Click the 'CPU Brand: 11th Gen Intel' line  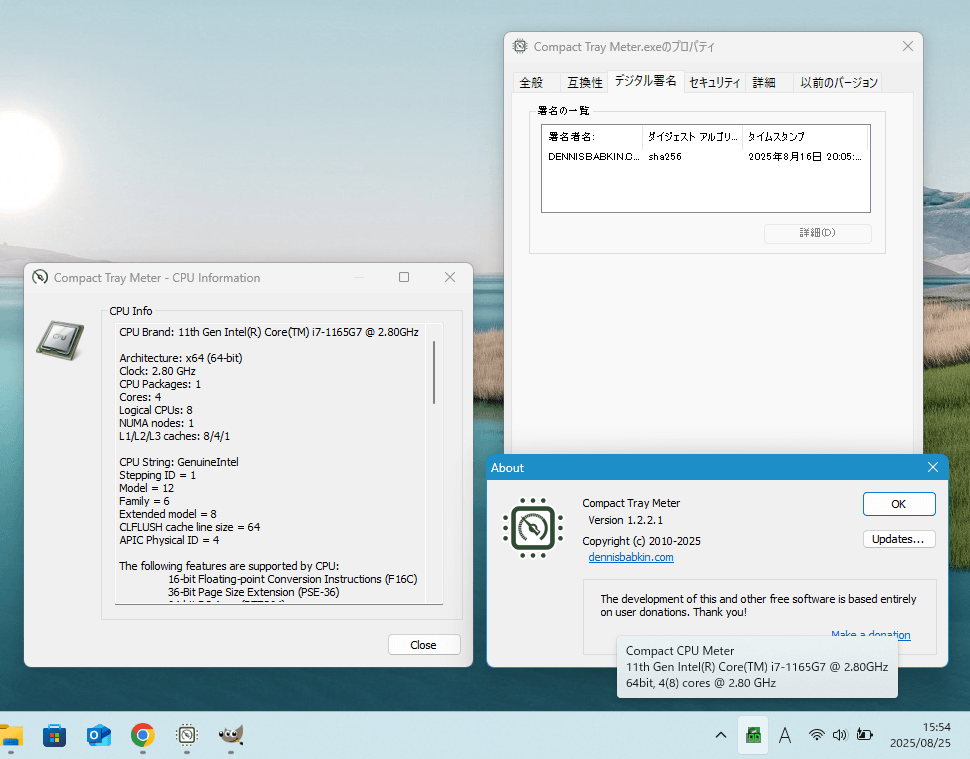point(269,332)
